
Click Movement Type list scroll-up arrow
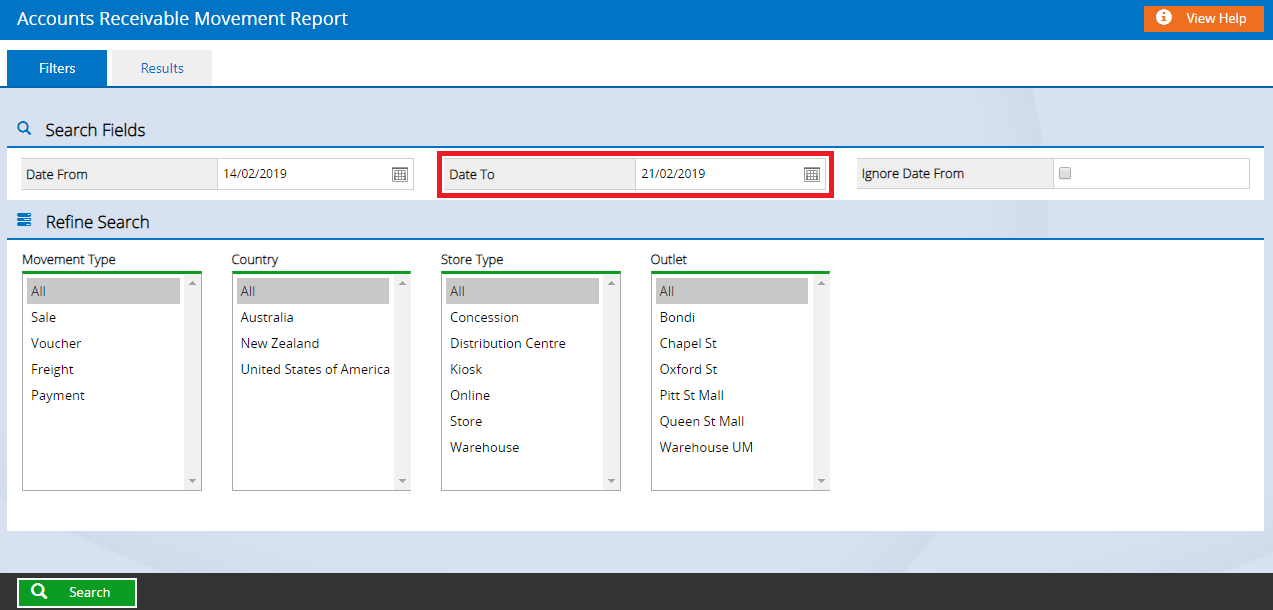tap(193, 283)
